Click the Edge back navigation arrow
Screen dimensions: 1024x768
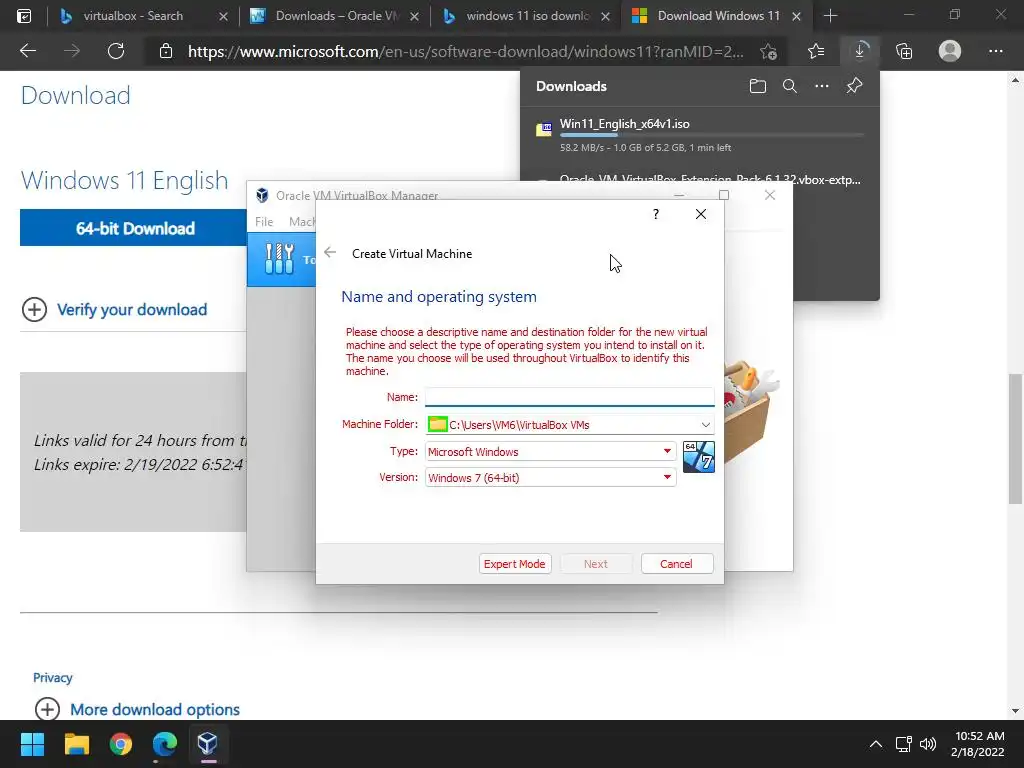(x=28, y=51)
